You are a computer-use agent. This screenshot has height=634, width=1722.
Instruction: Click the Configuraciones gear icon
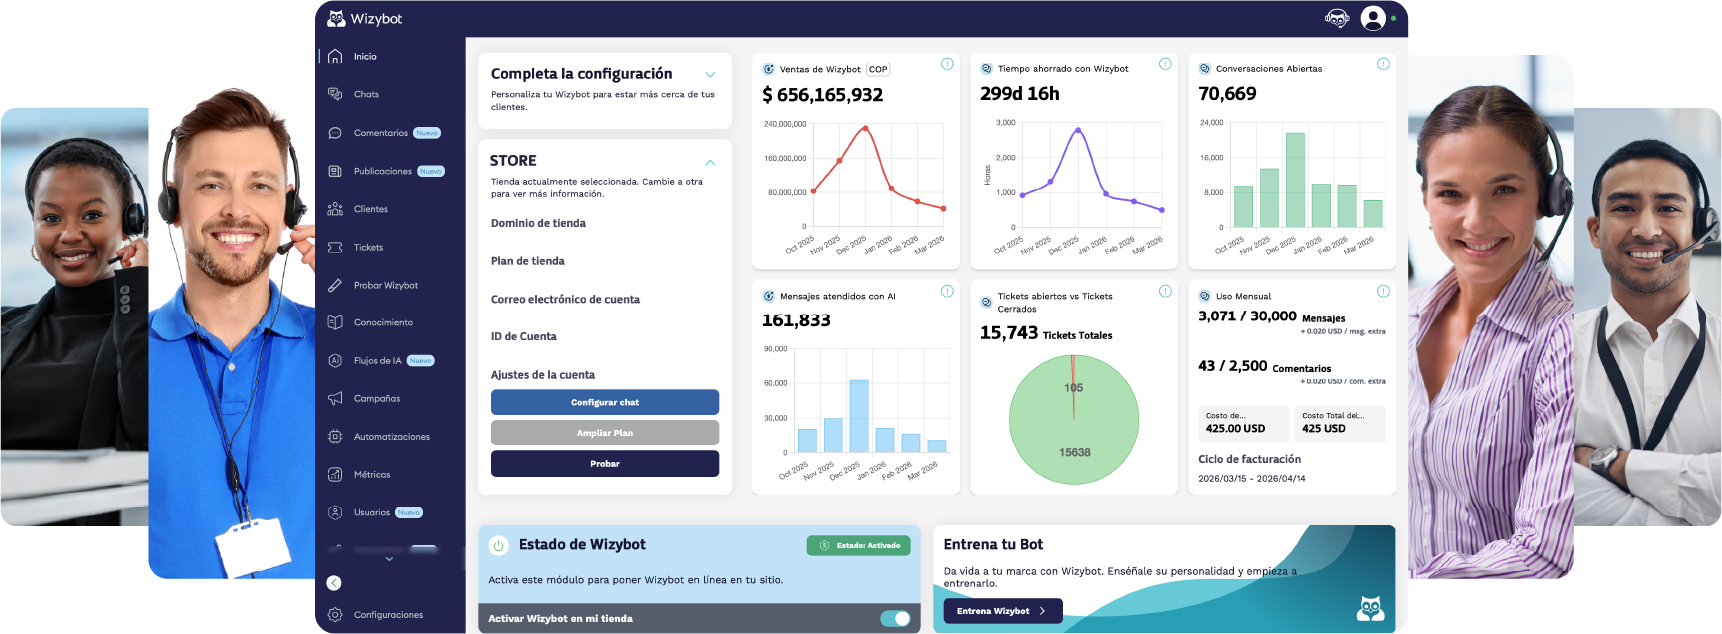tap(335, 615)
